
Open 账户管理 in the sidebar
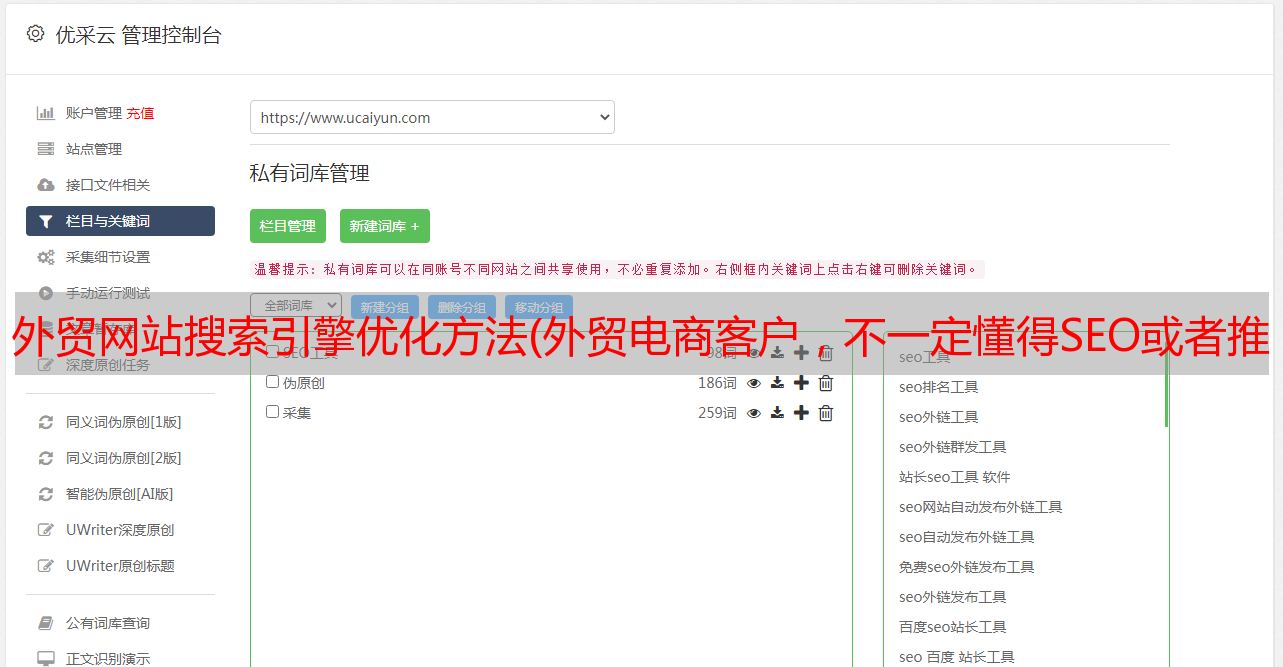pos(95,113)
